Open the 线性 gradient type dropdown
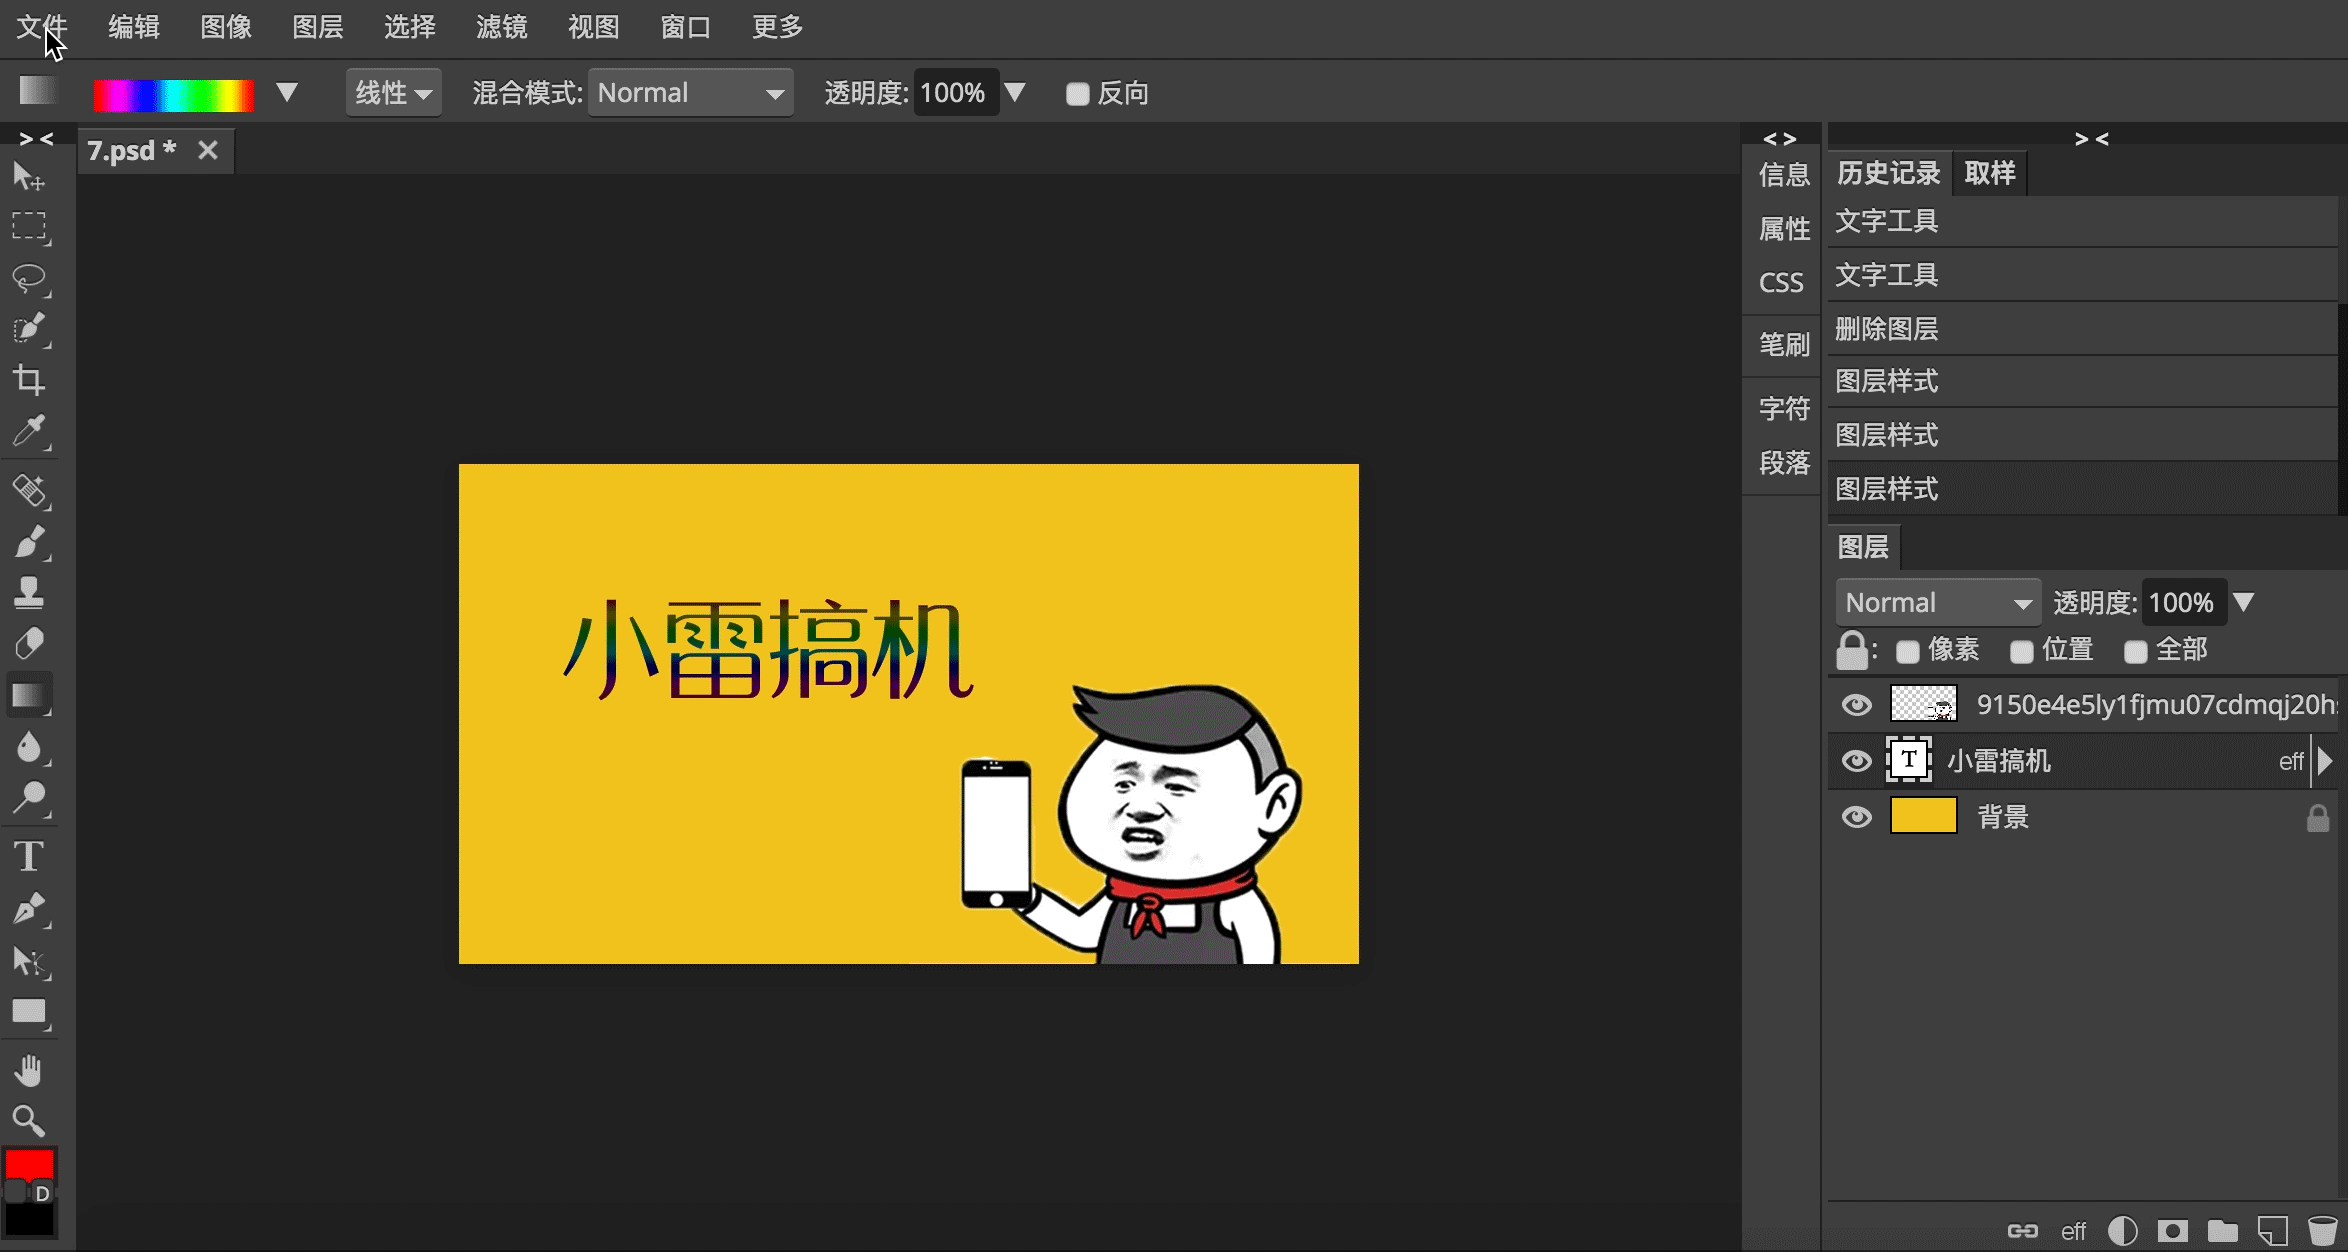Image resolution: width=2348 pixels, height=1252 pixels. point(394,93)
